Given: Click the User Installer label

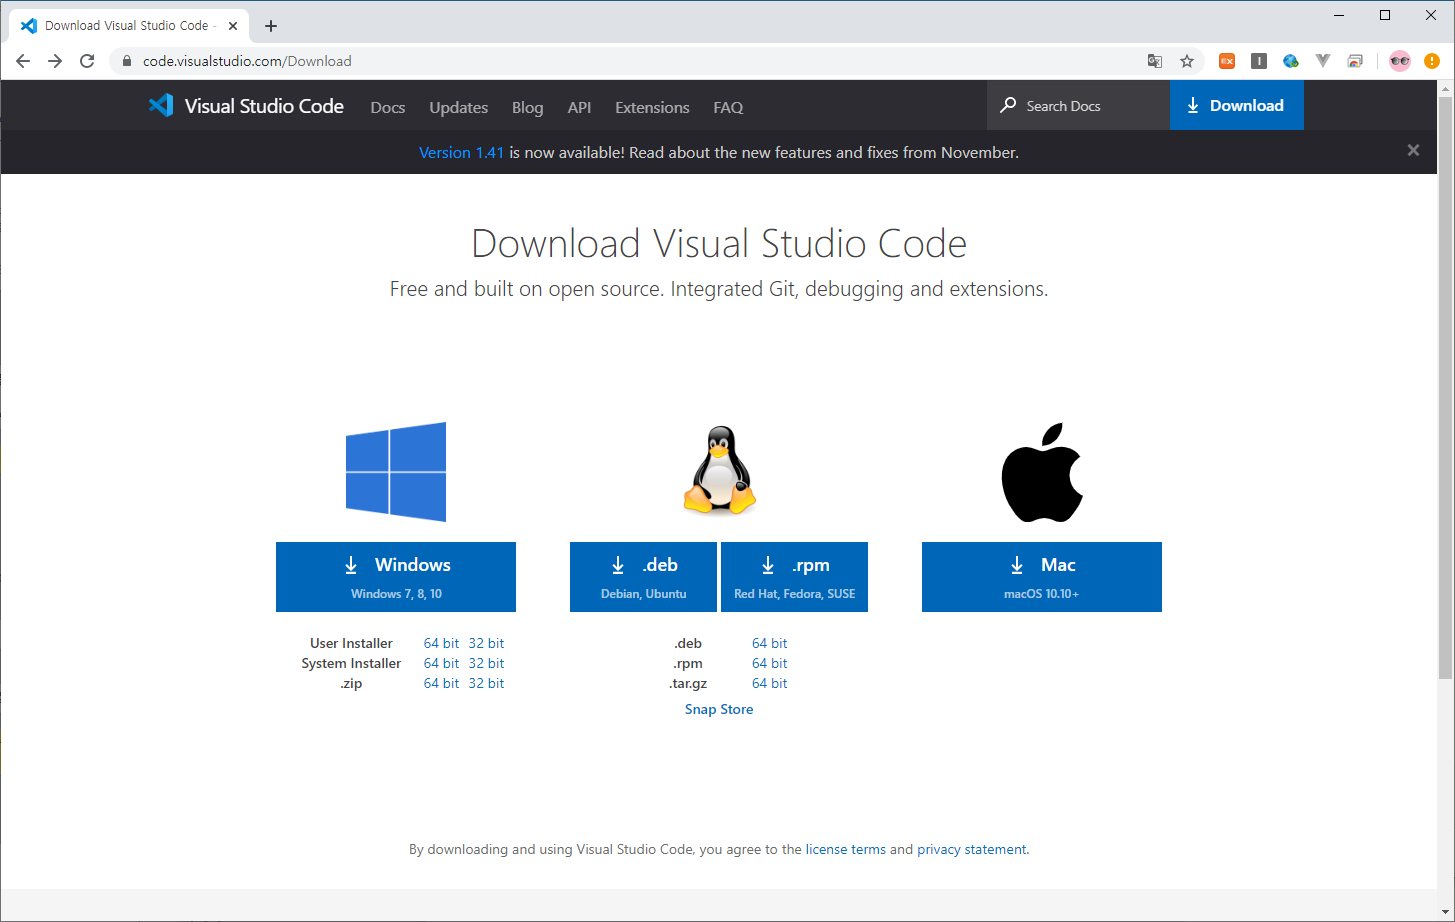Looking at the screenshot, I should pos(351,643).
